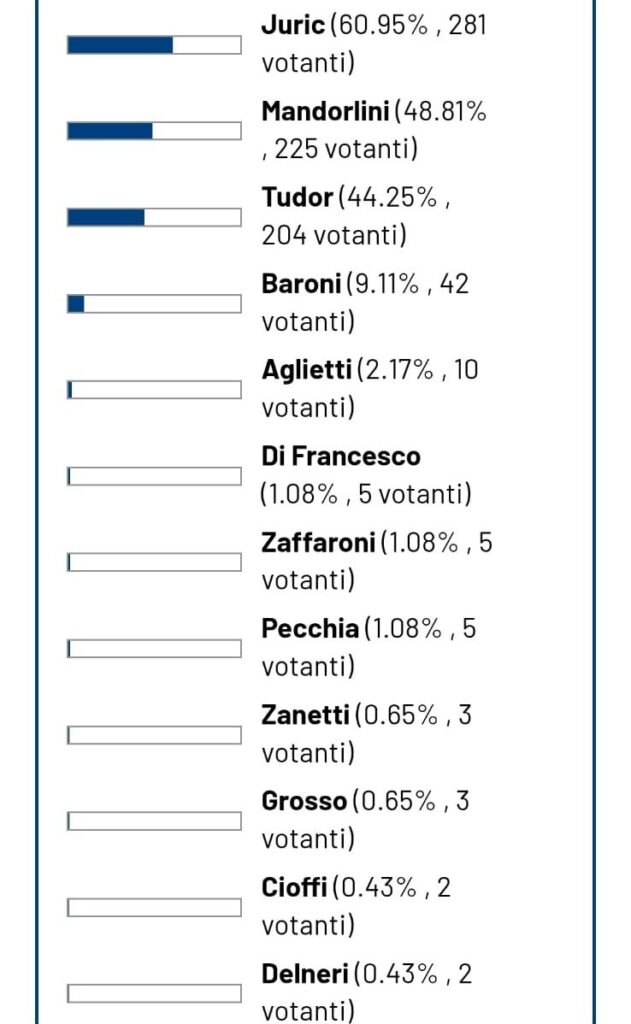Select the Tudor poll result label
The image size is (631, 1024).
(356, 216)
